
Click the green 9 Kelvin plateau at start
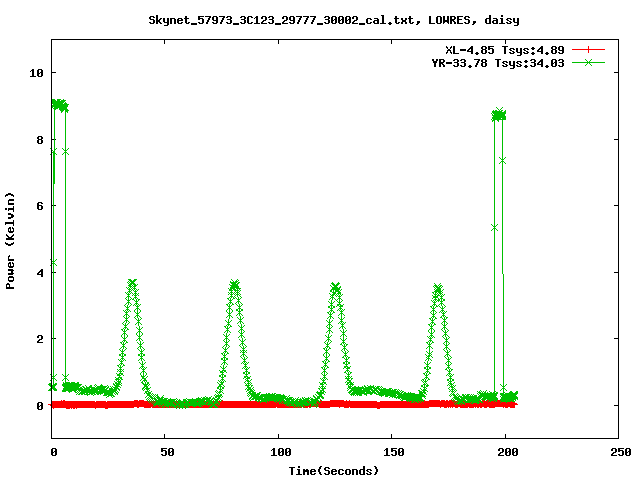pyautogui.click(x=60, y=106)
